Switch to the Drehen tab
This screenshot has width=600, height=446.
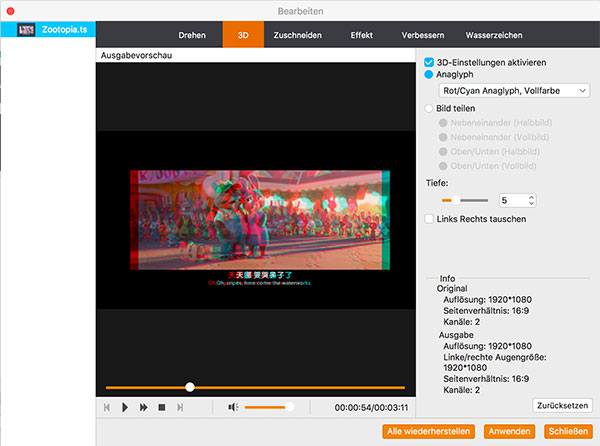pos(192,35)
